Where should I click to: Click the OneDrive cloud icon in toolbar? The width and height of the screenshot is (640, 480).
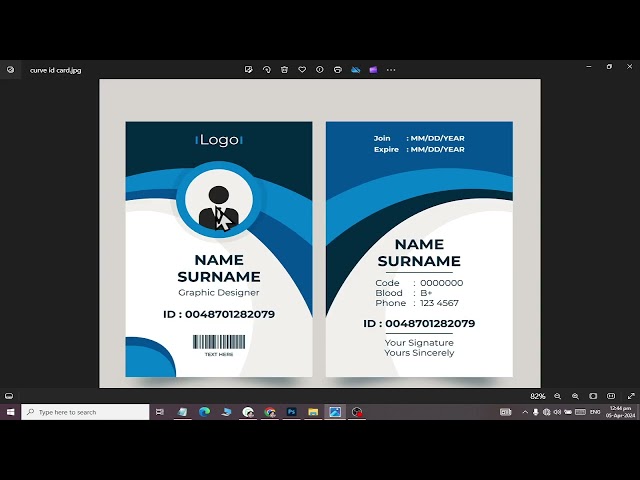pos(356,70)
